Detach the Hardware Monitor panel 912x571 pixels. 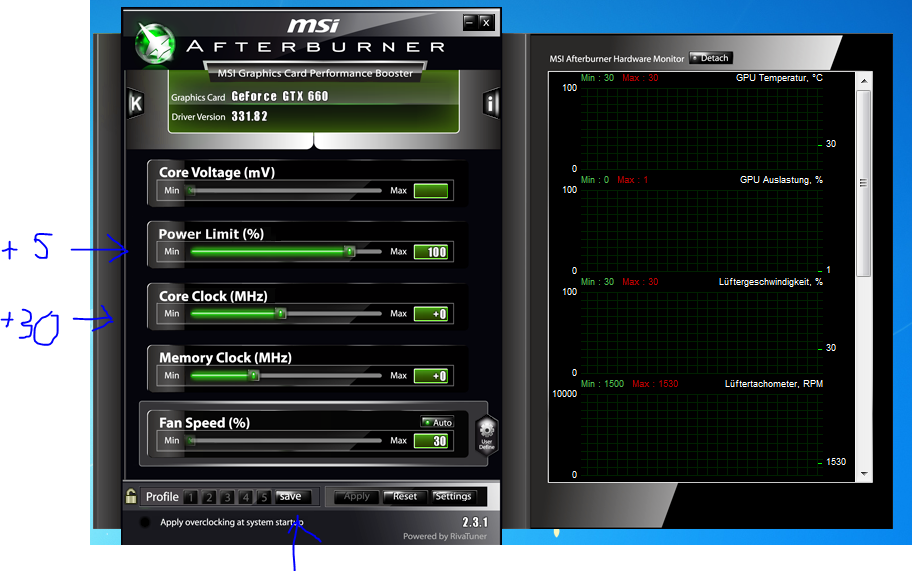click(710, 58)
